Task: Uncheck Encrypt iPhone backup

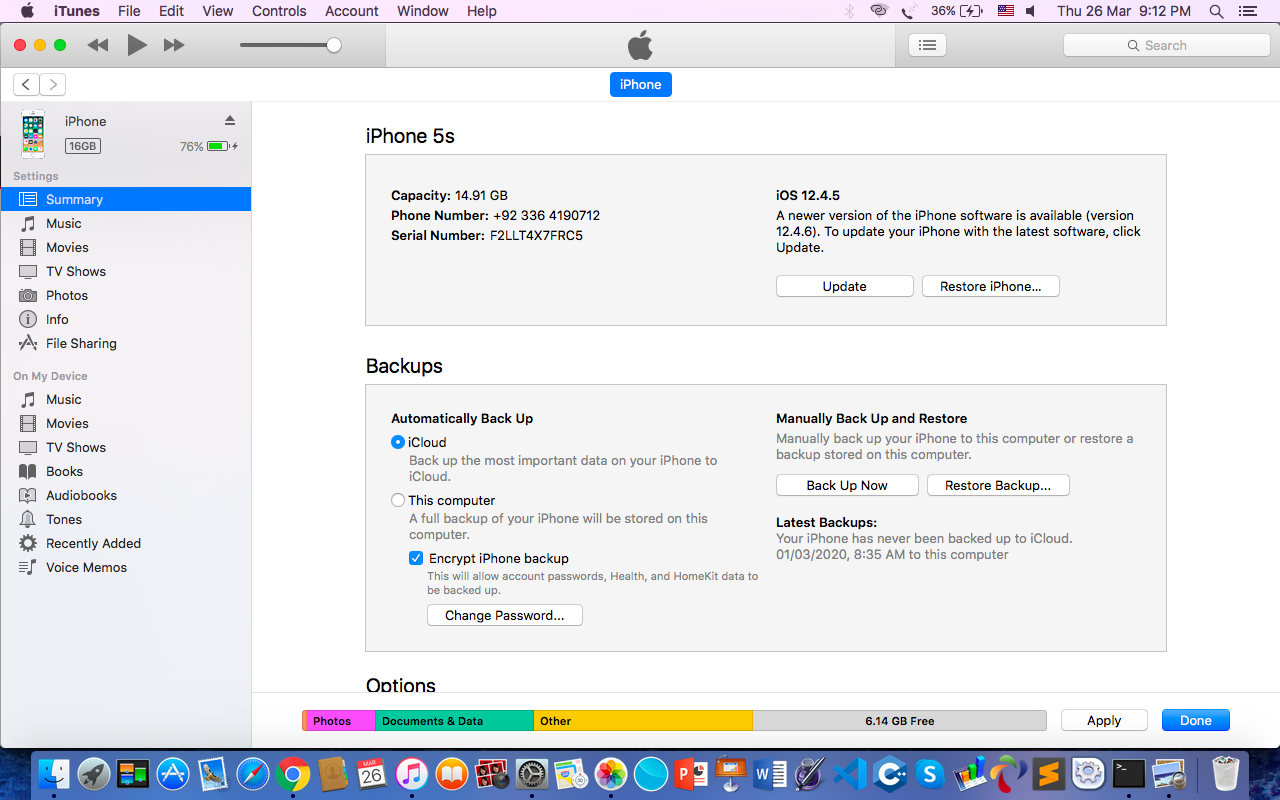Action: click(416, 558)
